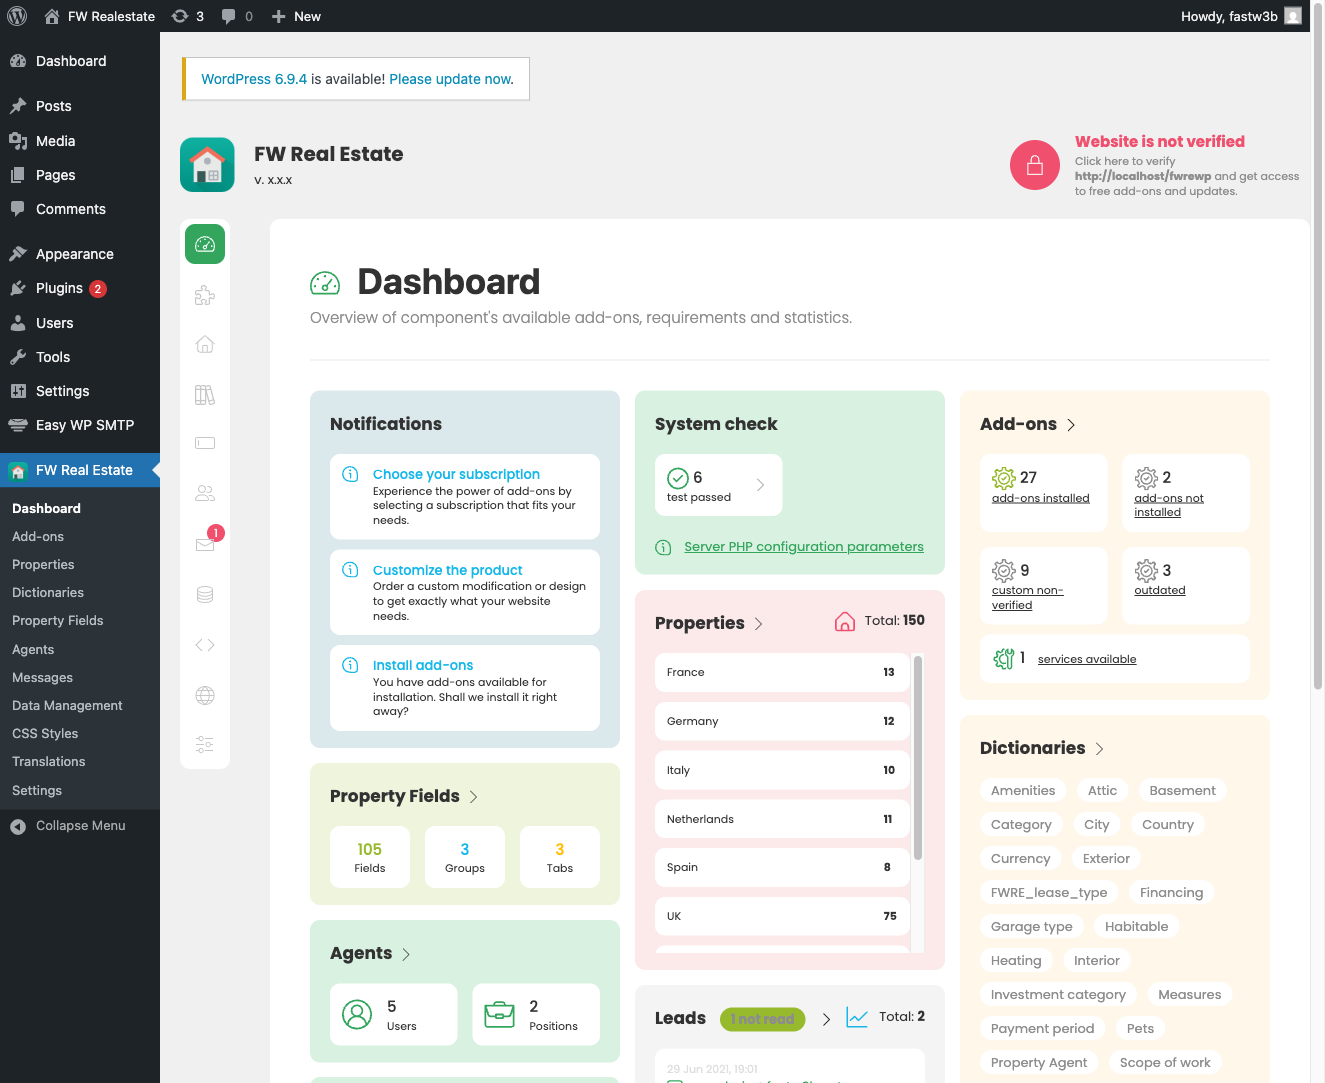1325x1083 pixels.
Task: Open the Plugins menu item showing badge 2
Action: coord(62,288)
